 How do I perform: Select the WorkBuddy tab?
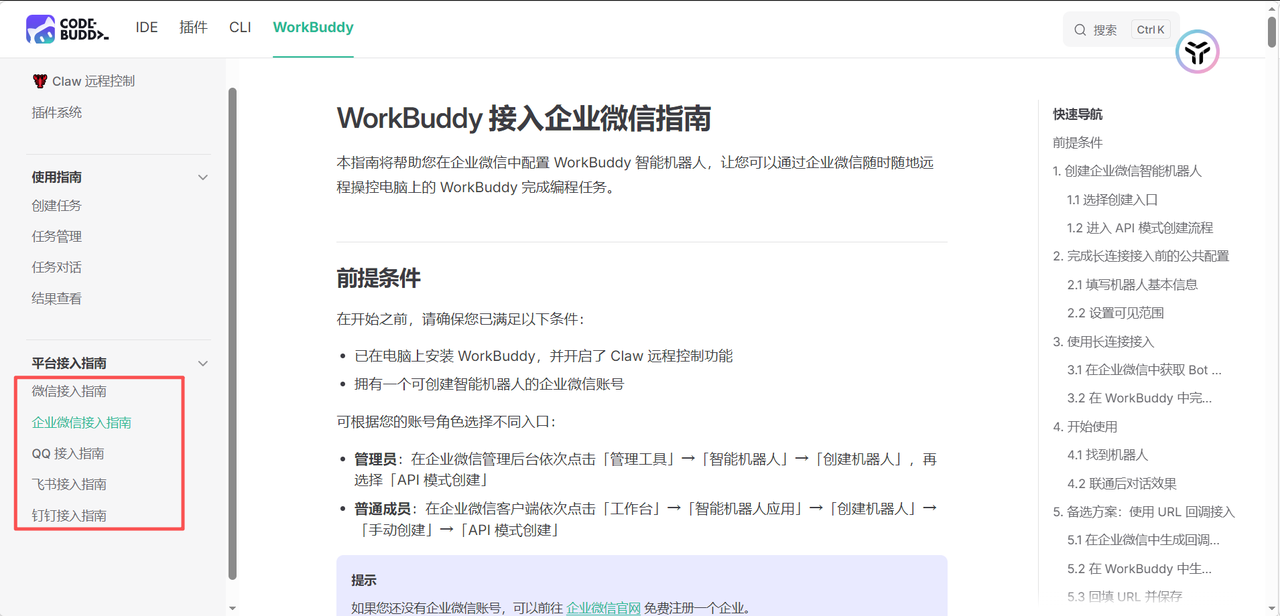point(313,27)
